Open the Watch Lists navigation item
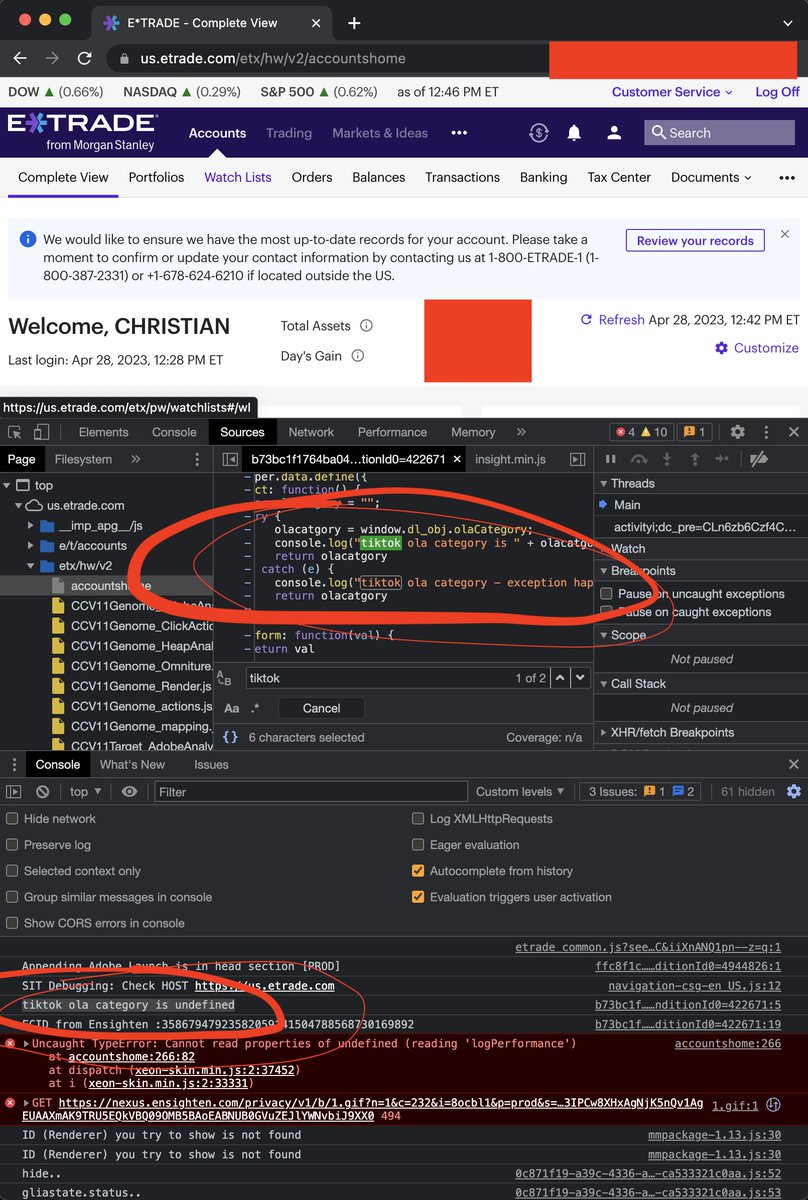Viewport: 808px width, 1200px height. click(237, 177)
